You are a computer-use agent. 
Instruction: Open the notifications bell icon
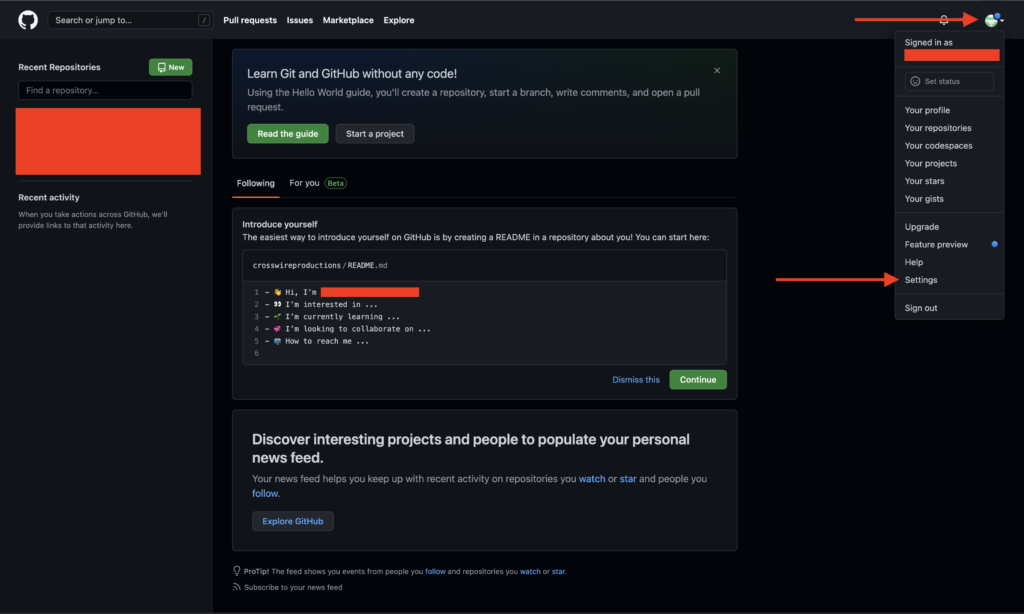[944, 20]
